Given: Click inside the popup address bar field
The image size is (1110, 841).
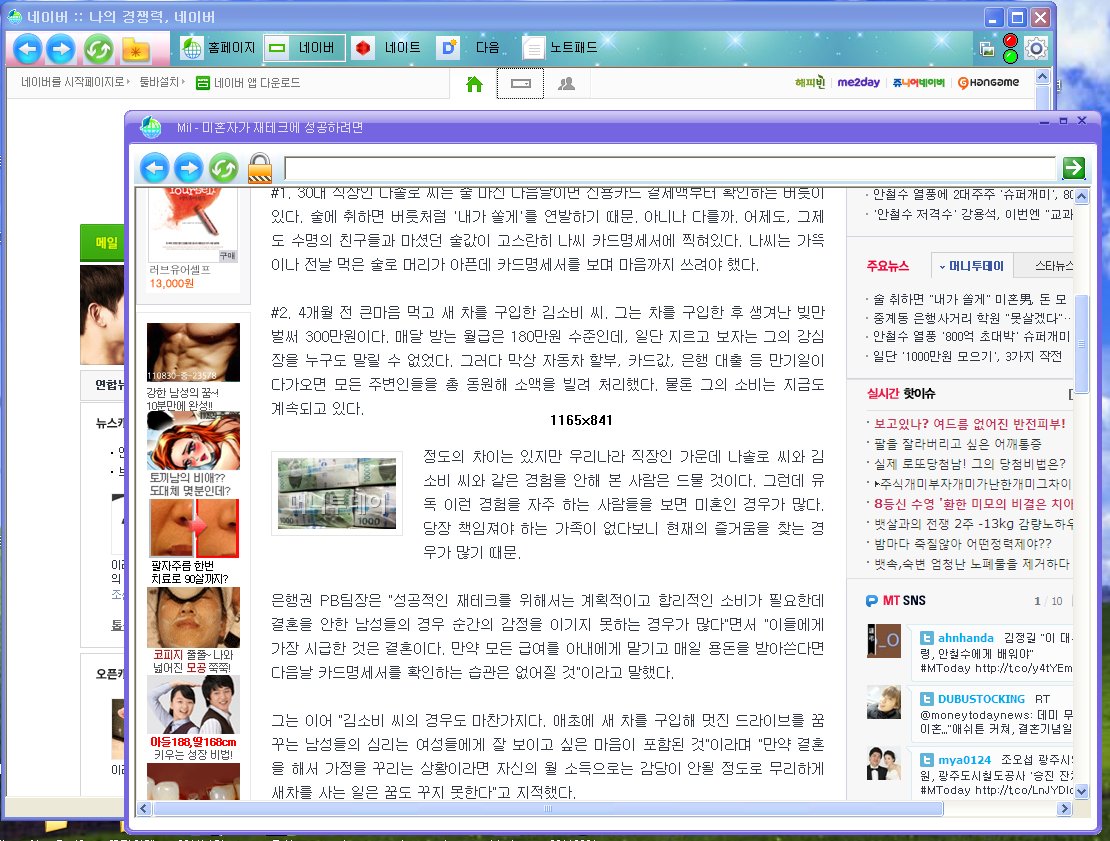Looking at the screenshot, I should point(670,168).
